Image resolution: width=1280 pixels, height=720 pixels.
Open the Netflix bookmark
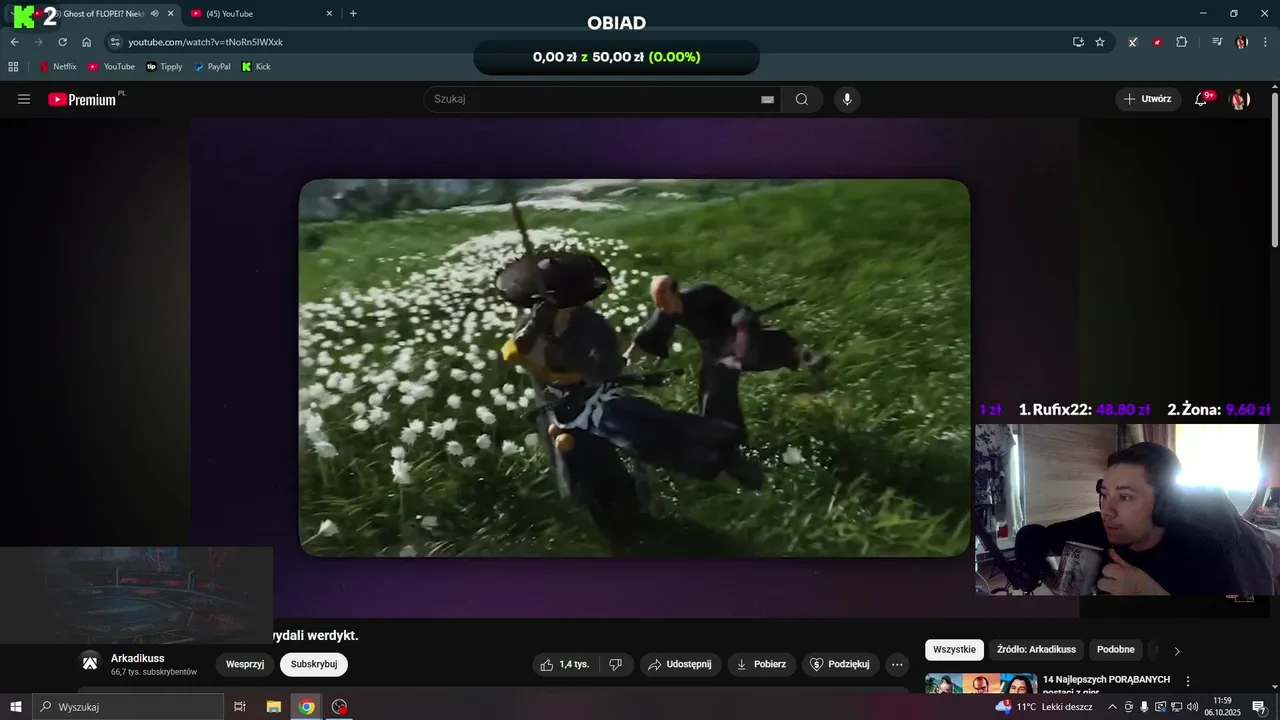pyautogui.click(x=58, y=67)
